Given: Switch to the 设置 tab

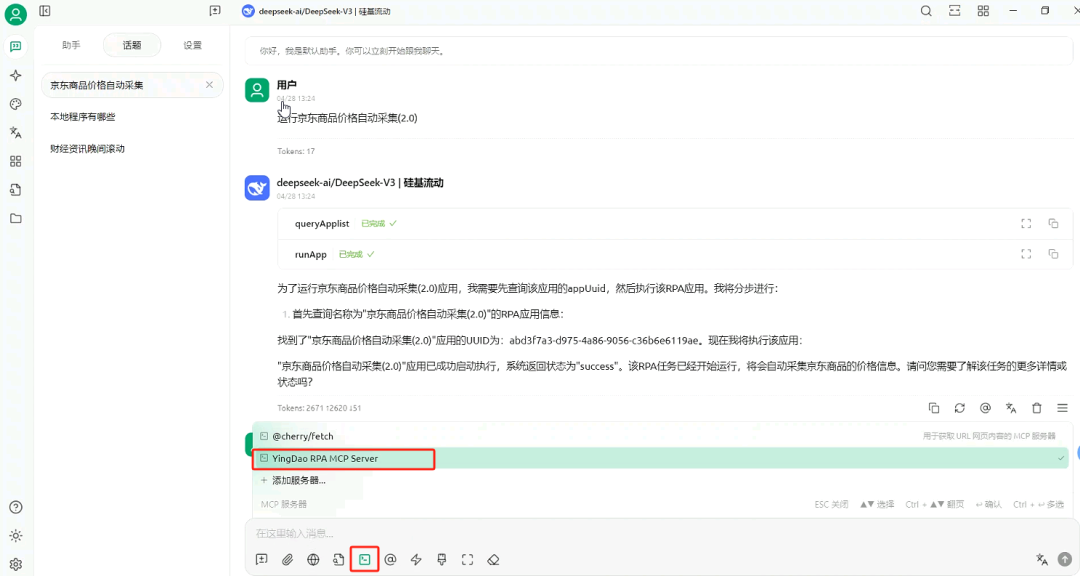Looking at the screenshot, I should point(192,45).
